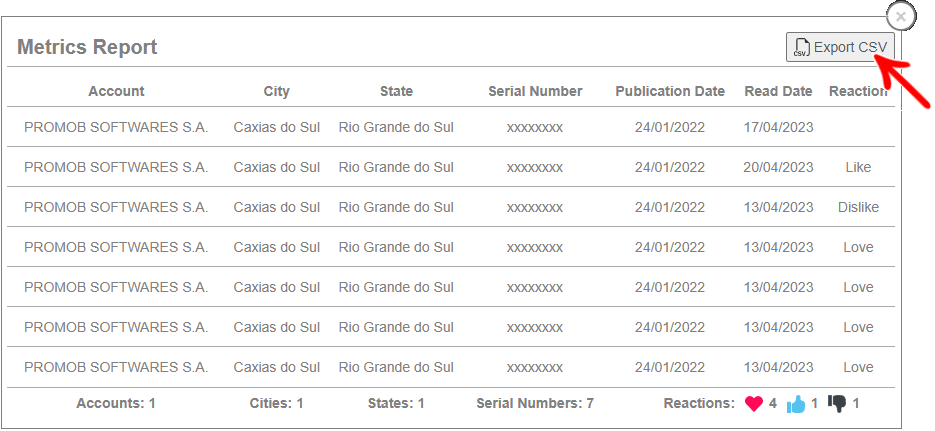Click the Serial Numbers: 7 total
Screen dimensions: 935x431
(535, 404)
